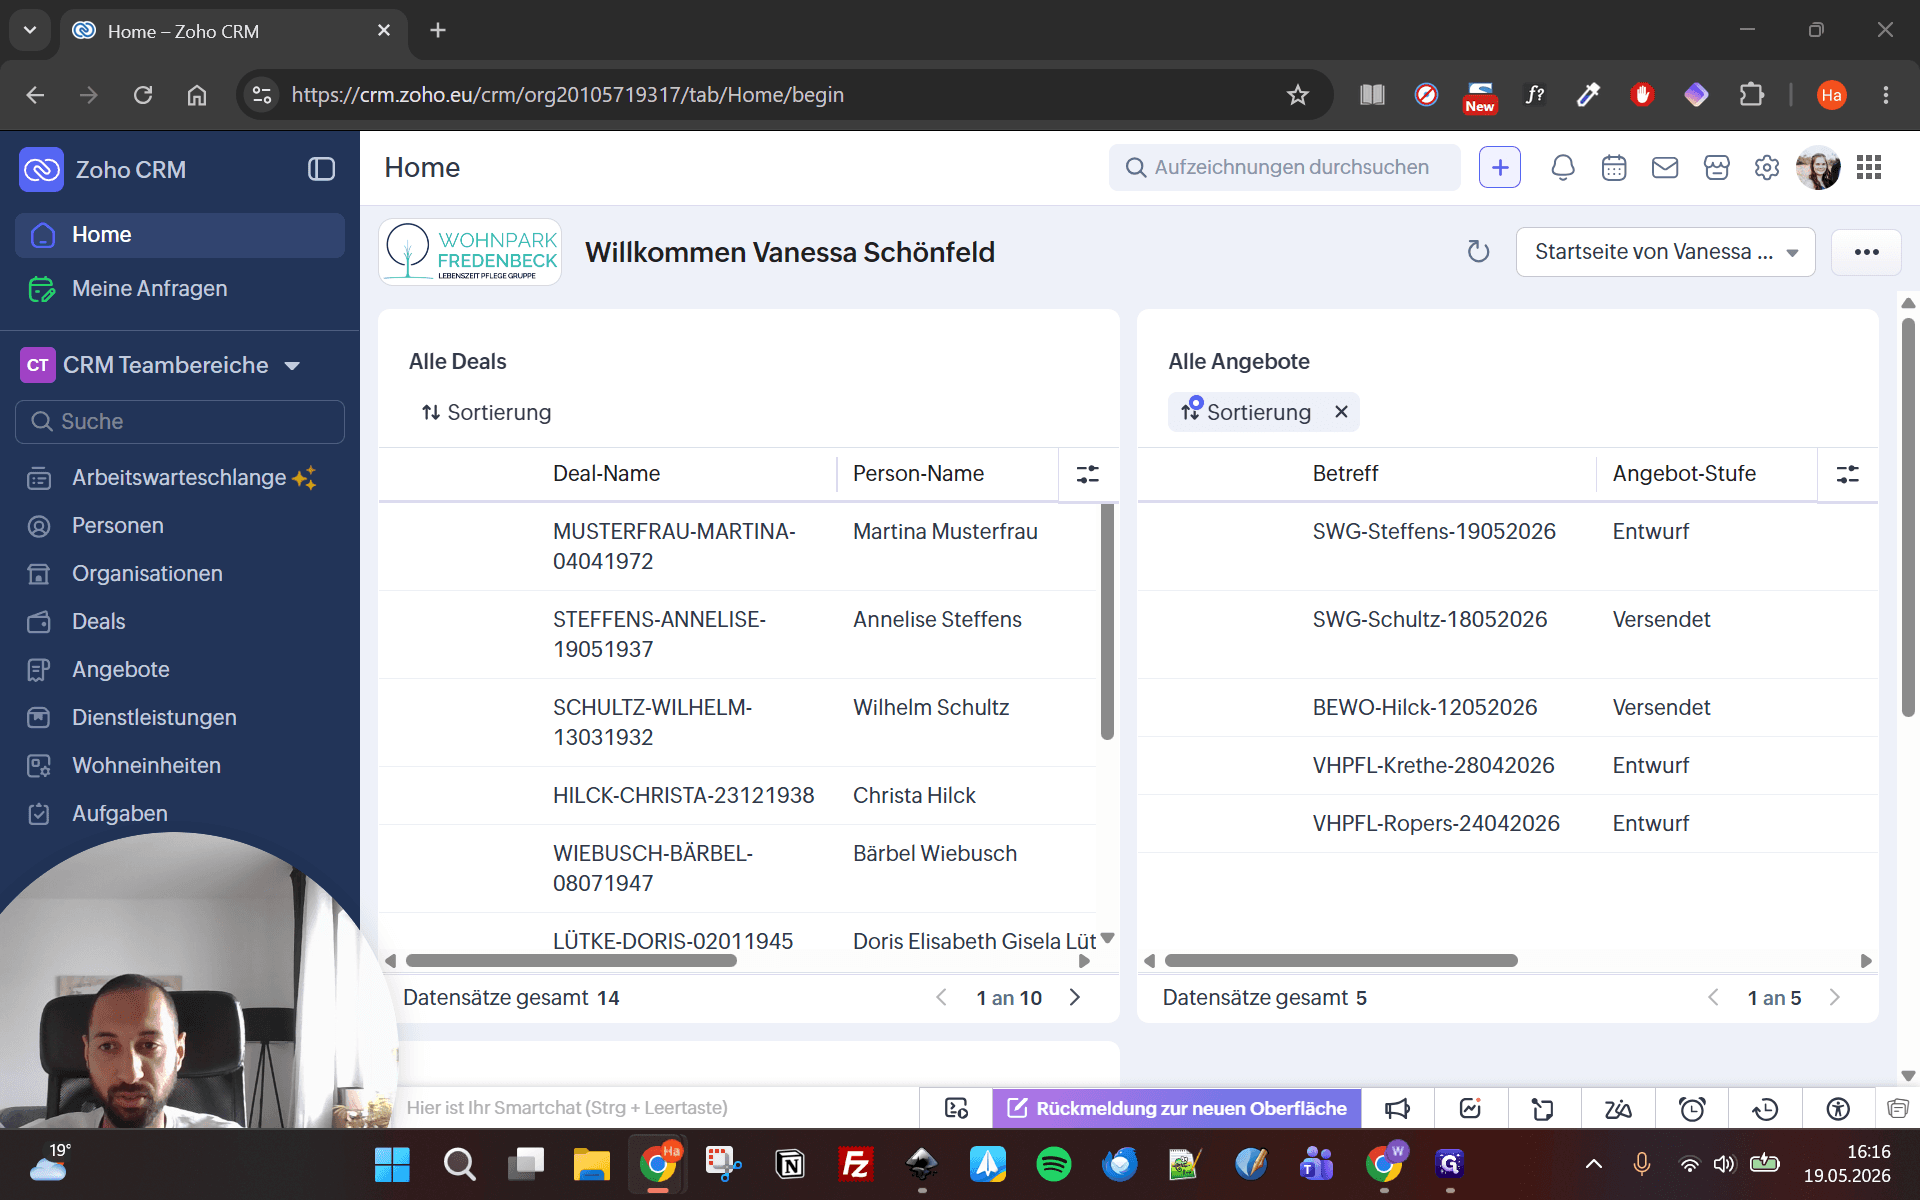Bookmark this page with the star icon
The height and width of the screenshot is (1200, 1920).
(x=1298, y=95)
